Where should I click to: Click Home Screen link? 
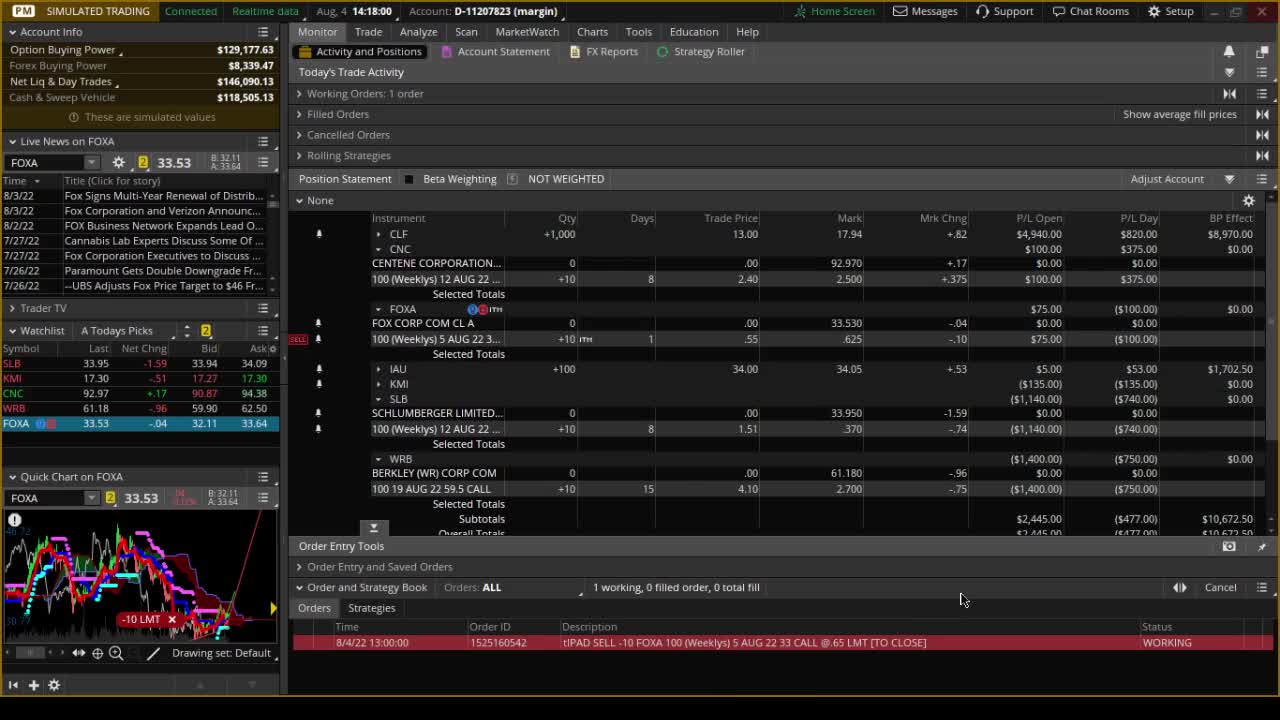(834, 11)
